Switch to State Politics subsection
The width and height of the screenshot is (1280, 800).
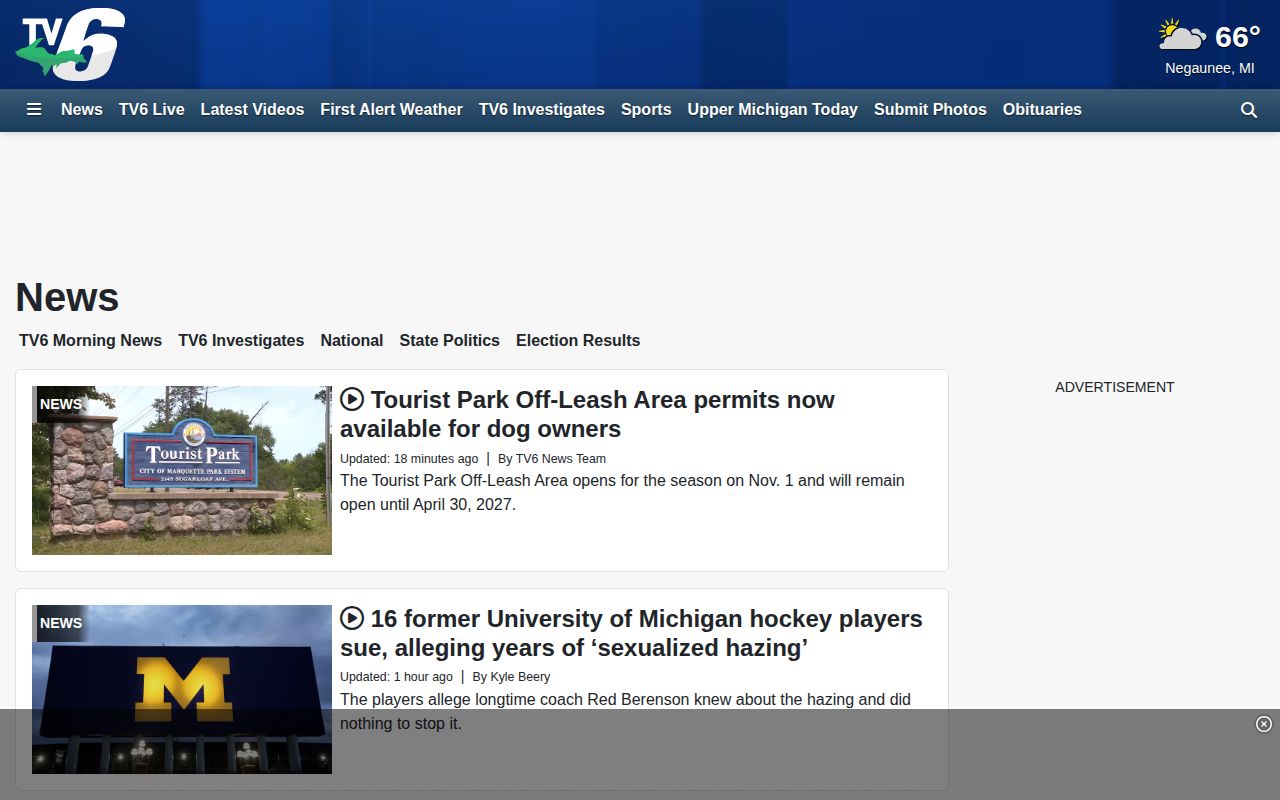[449, 340]
